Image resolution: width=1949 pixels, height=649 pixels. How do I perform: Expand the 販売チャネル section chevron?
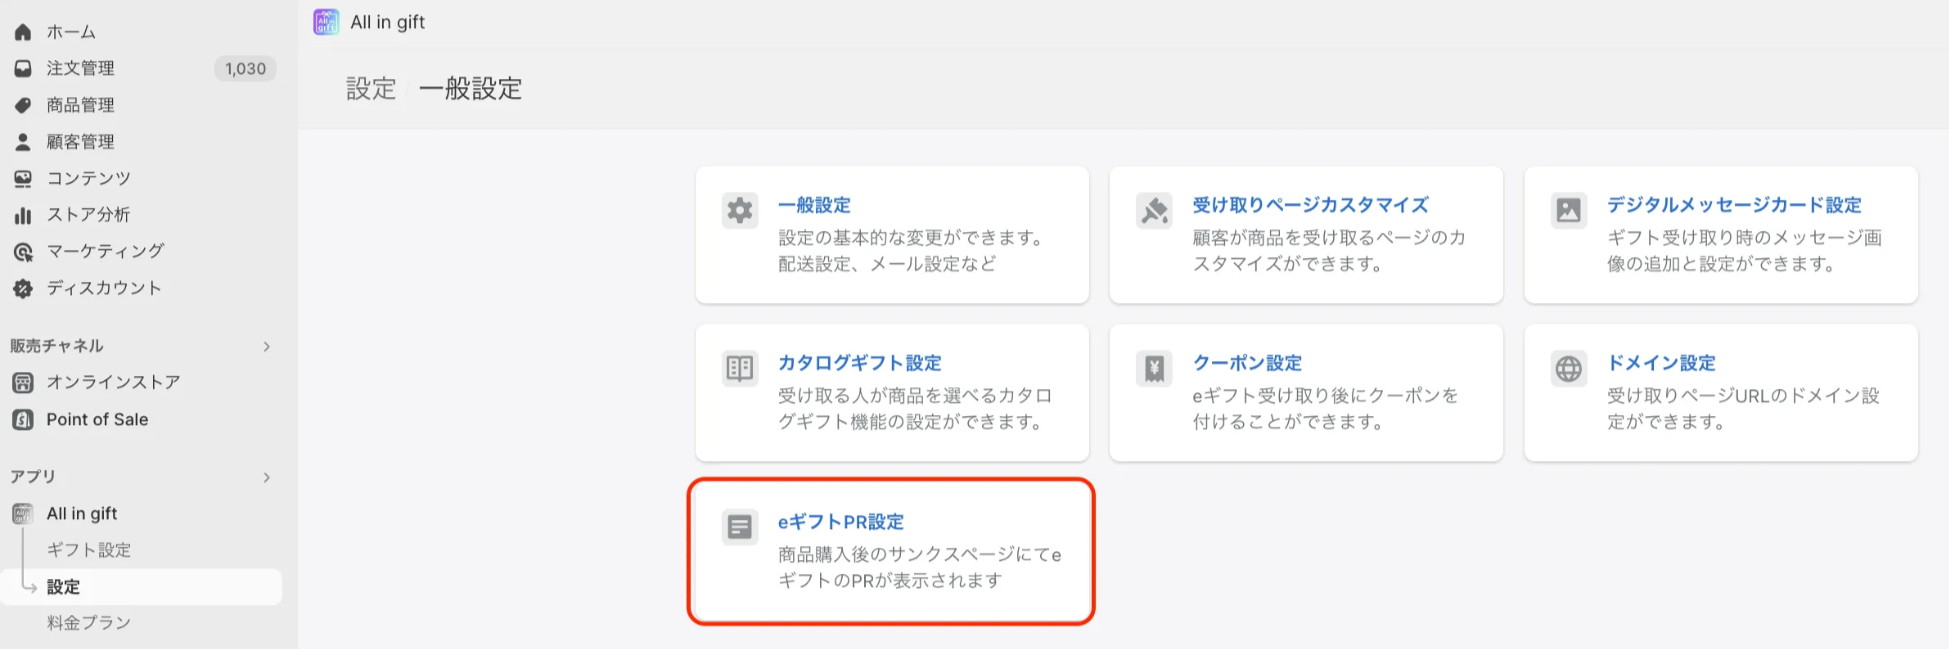(x=266, y=346)
